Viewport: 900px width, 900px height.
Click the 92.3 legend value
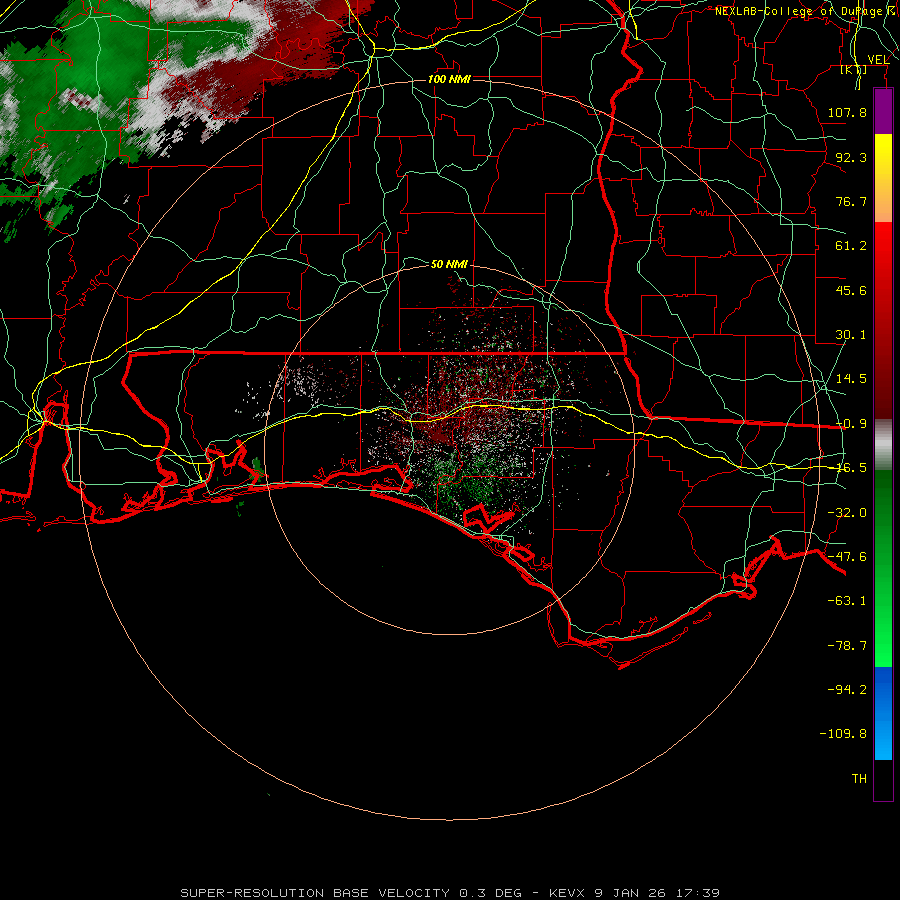[x=851, y=157]
